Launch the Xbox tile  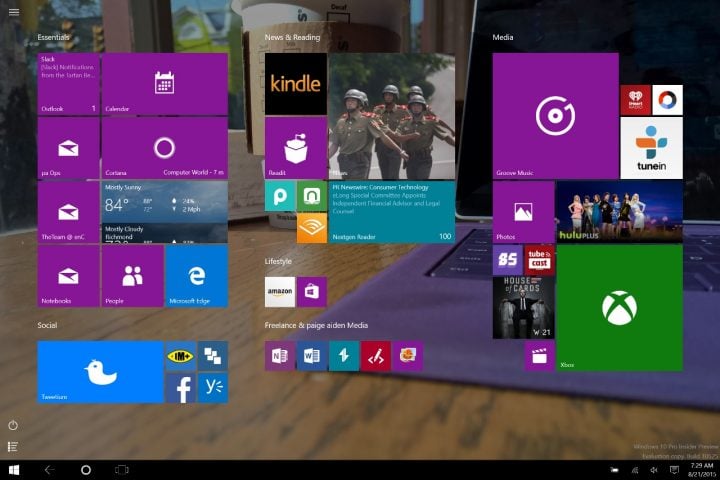(x=619, y=308)
